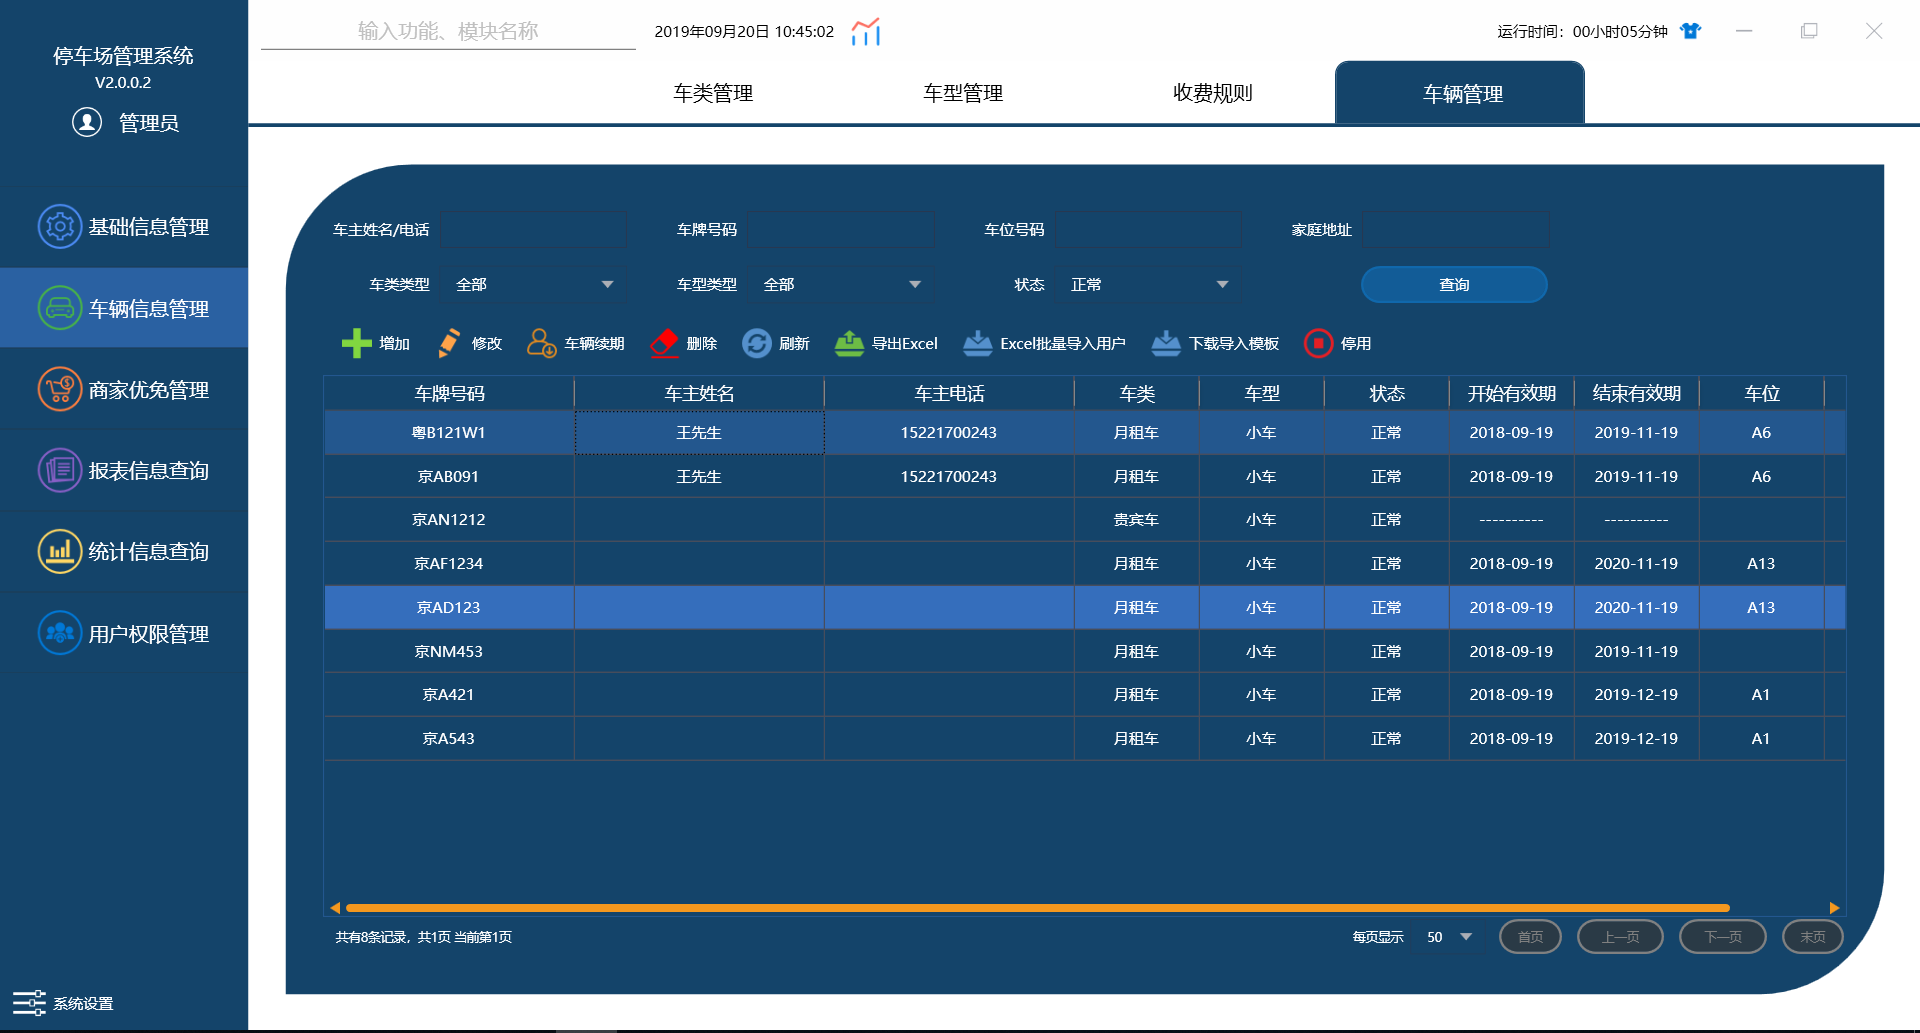
Task: Sort by 车牌号码 column header
Action: pyautogui.click(x=449, y=394)
